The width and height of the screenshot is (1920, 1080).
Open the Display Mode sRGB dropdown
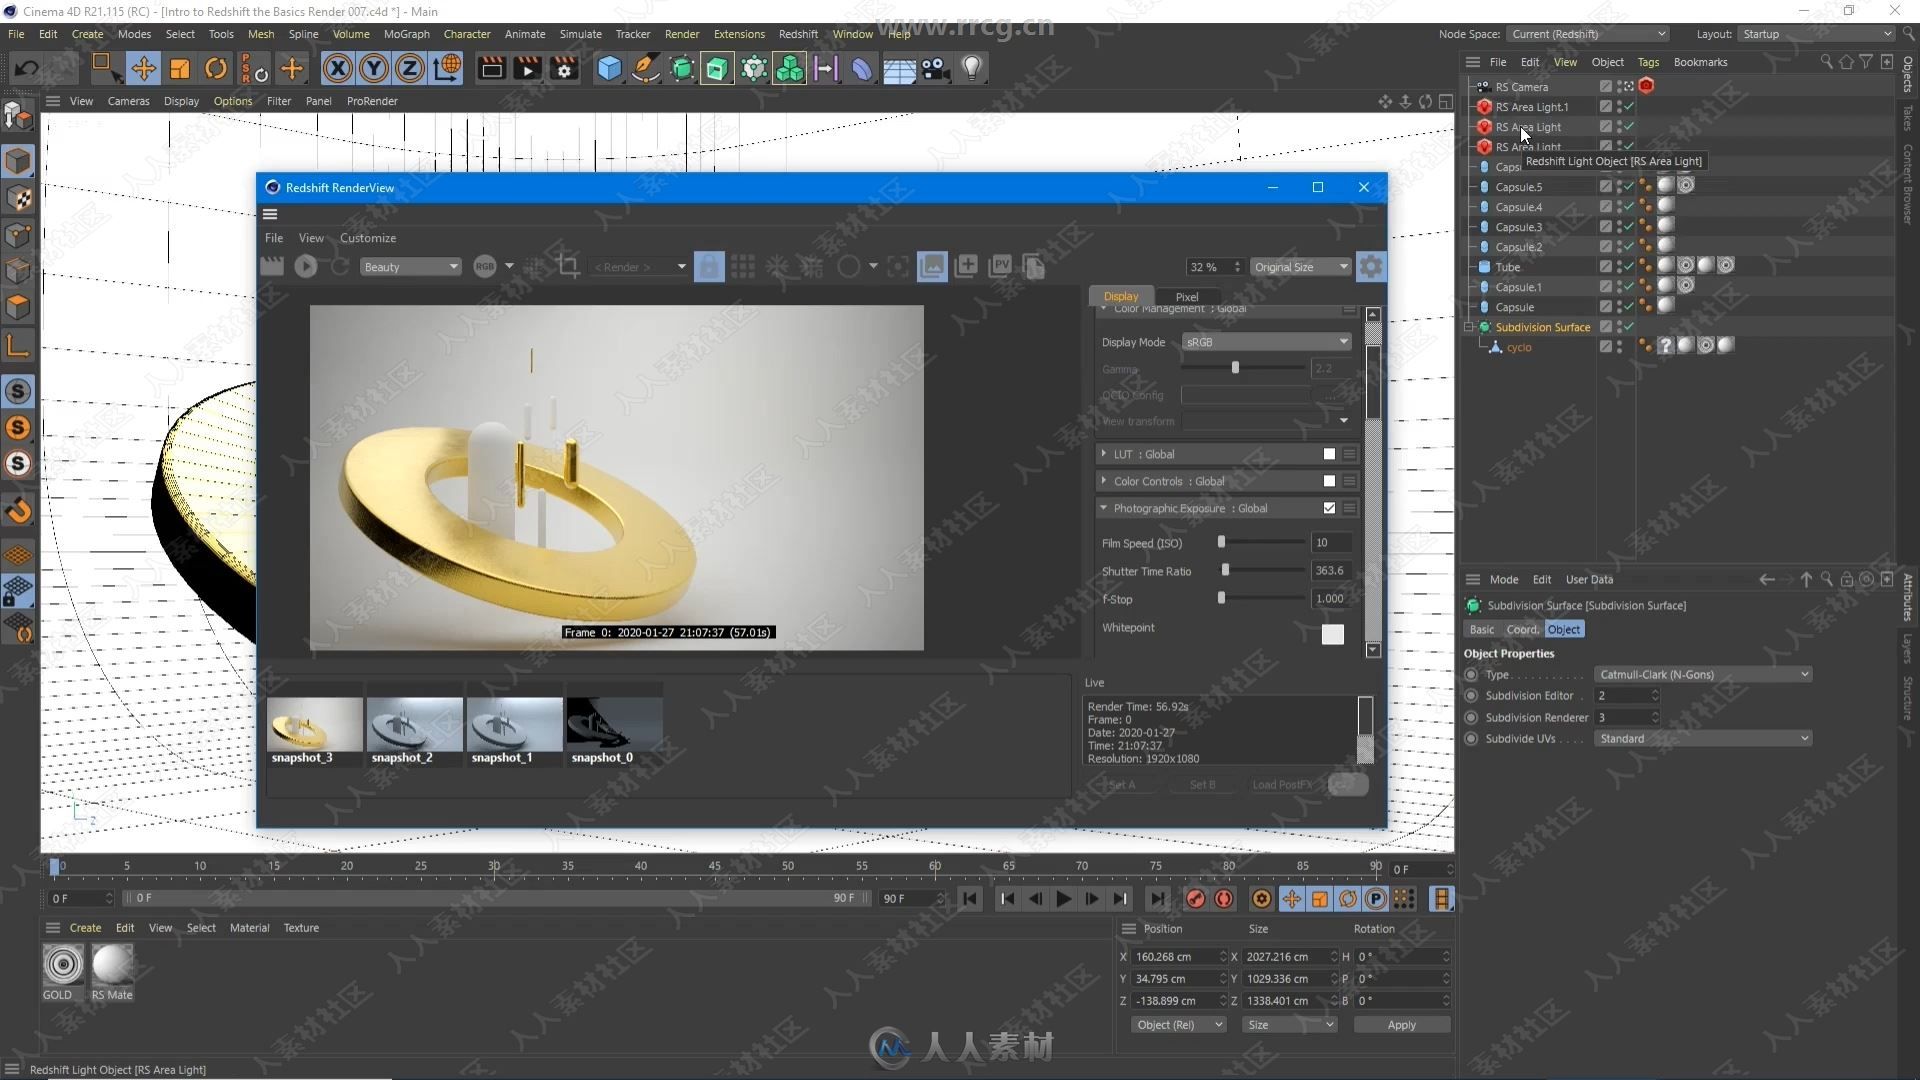pyautogui.click(x=1266, y=342)
